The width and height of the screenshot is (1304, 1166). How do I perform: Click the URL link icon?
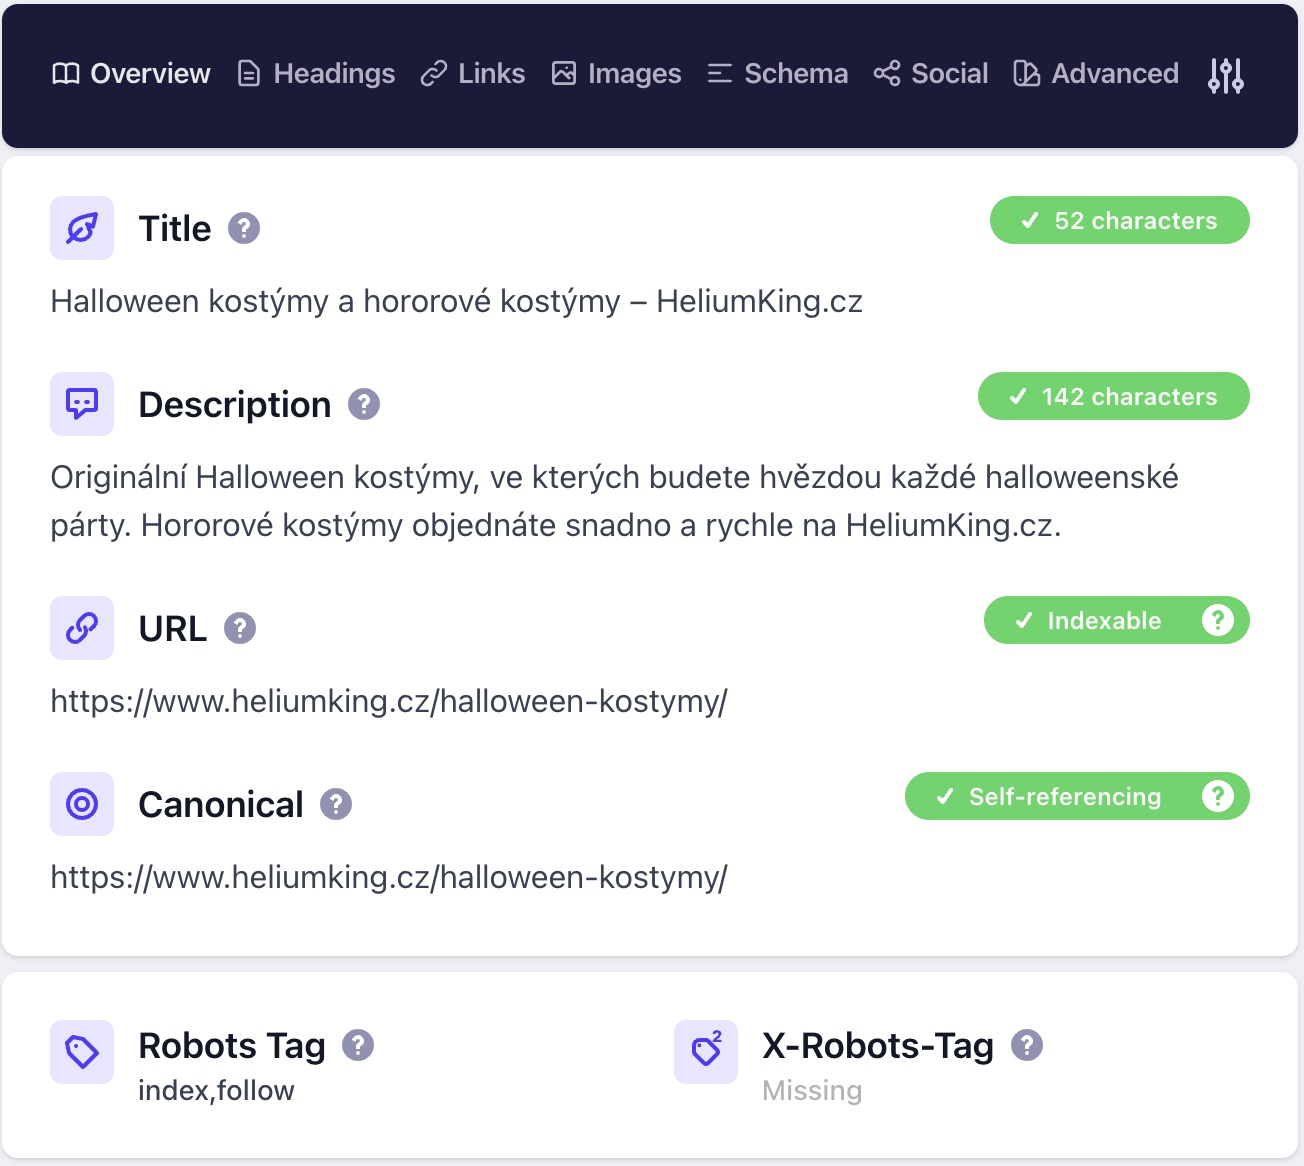point(82,628)
